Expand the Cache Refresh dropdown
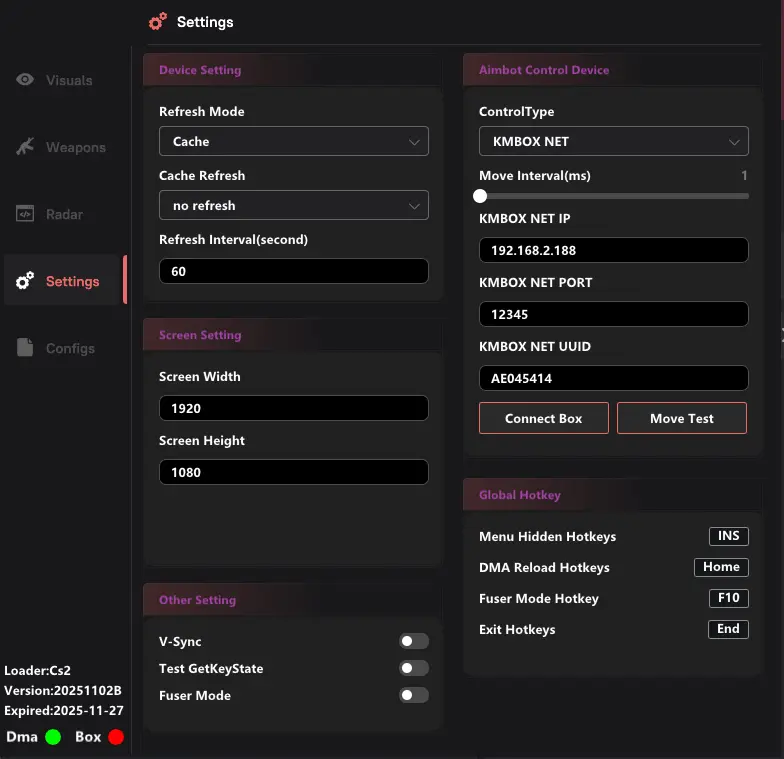 pyautogui.click(x=293, y=205)
